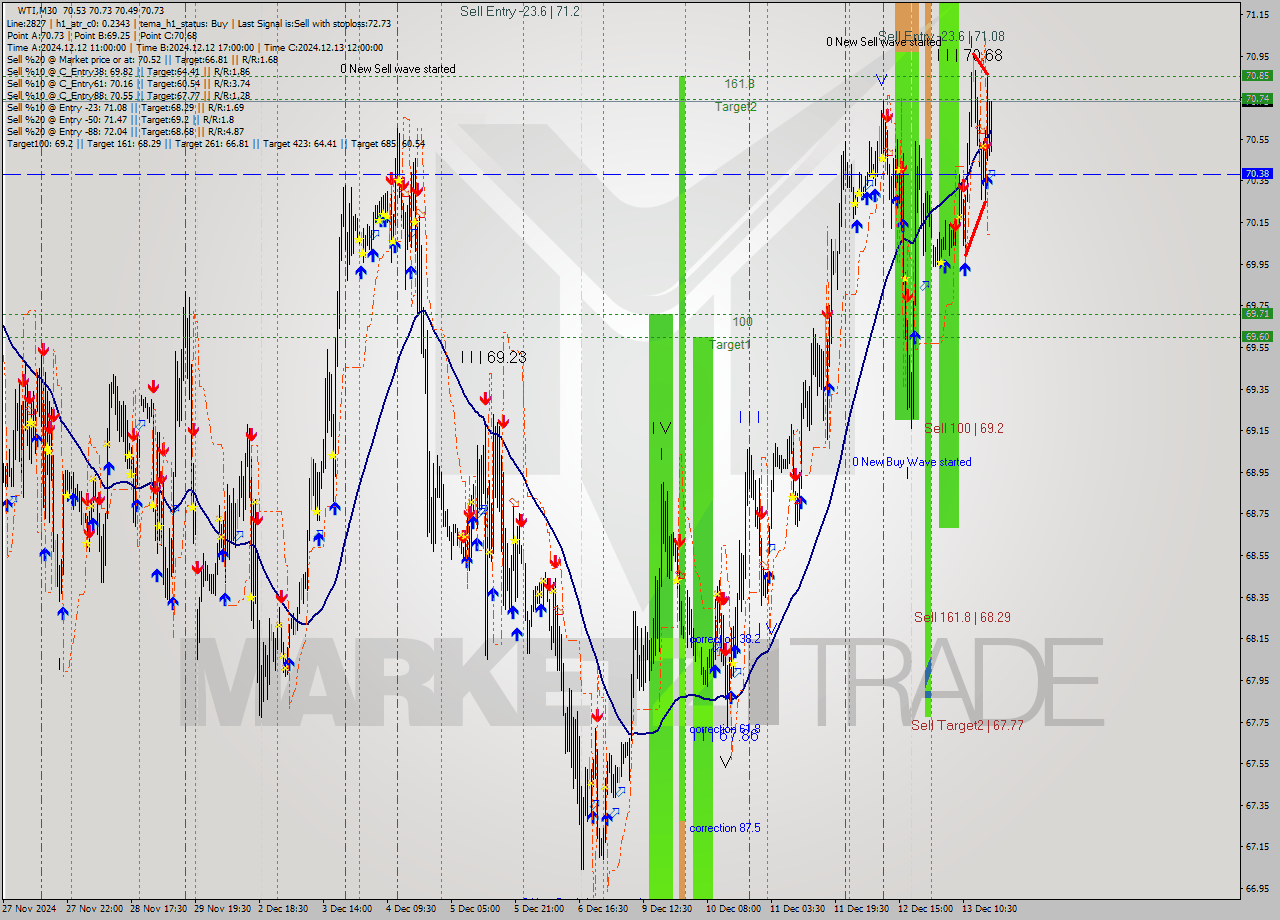Image resolution: width=1280 pixels, height=920 pixels.
Task: Select the Sell 100 | 69.2 label
Action: pos(964,428)
